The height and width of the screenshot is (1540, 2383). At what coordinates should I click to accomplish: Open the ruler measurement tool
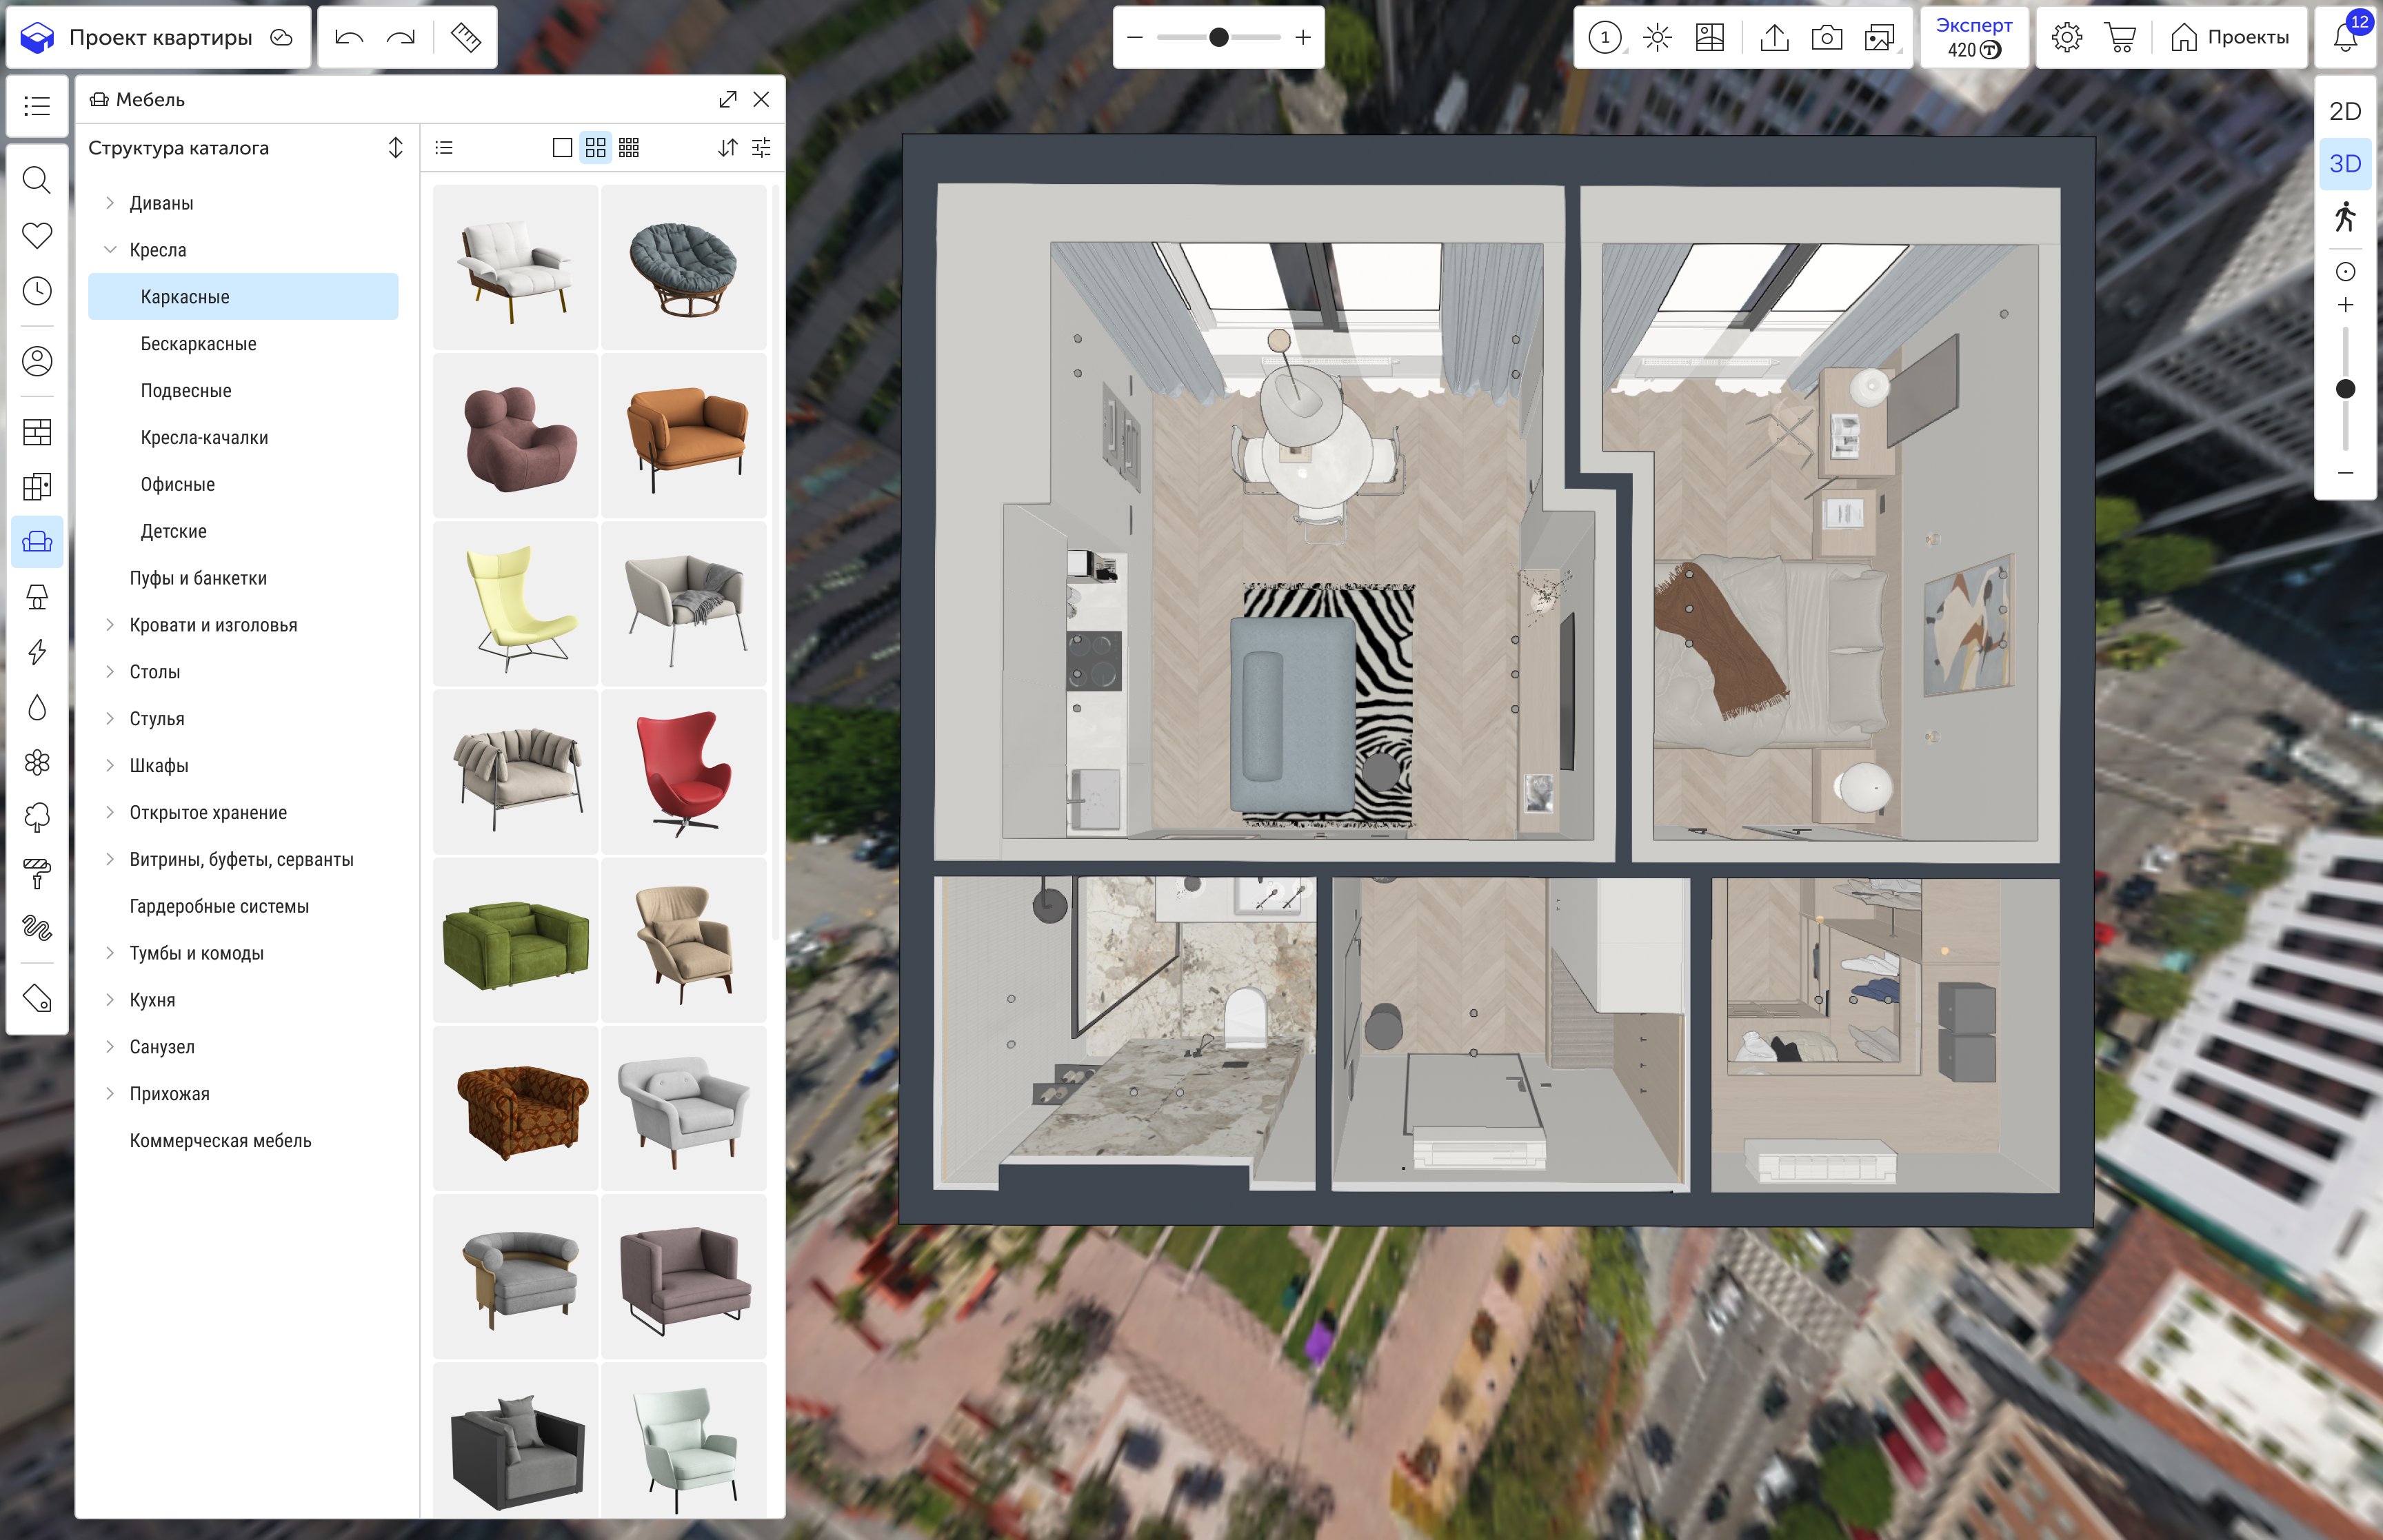[x=465, y=37]
